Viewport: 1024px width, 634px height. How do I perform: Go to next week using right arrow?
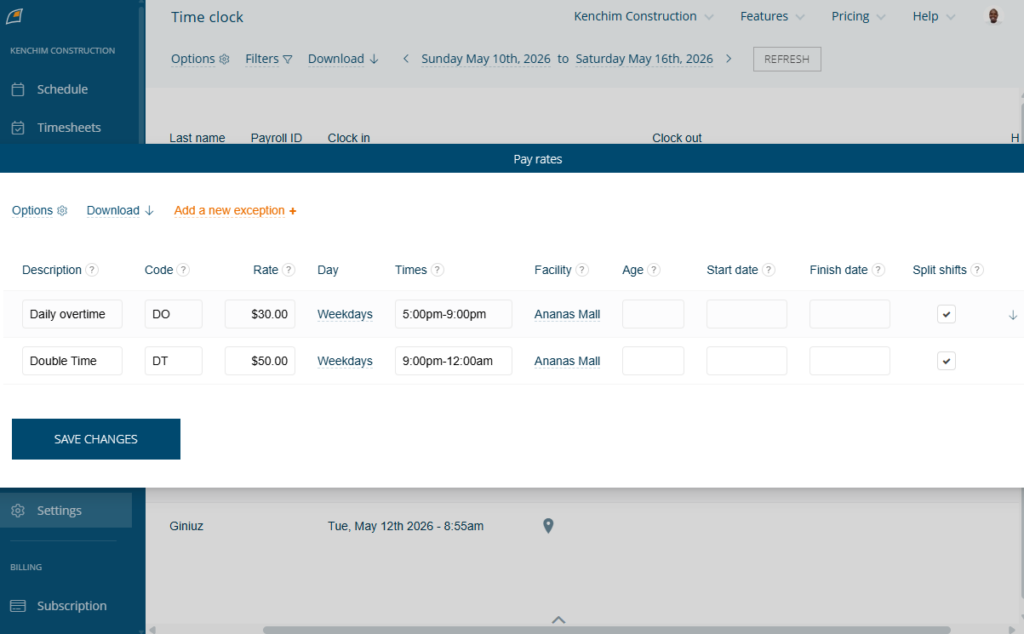click(729, 59)
